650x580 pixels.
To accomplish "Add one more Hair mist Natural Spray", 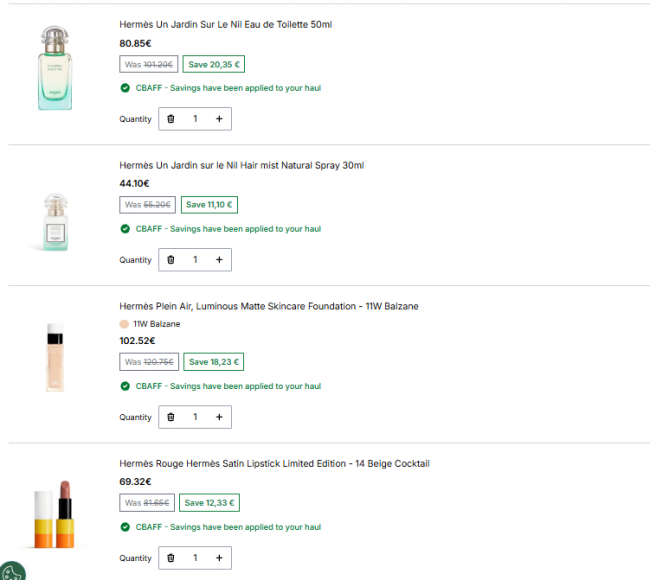I will coord(219,260).
